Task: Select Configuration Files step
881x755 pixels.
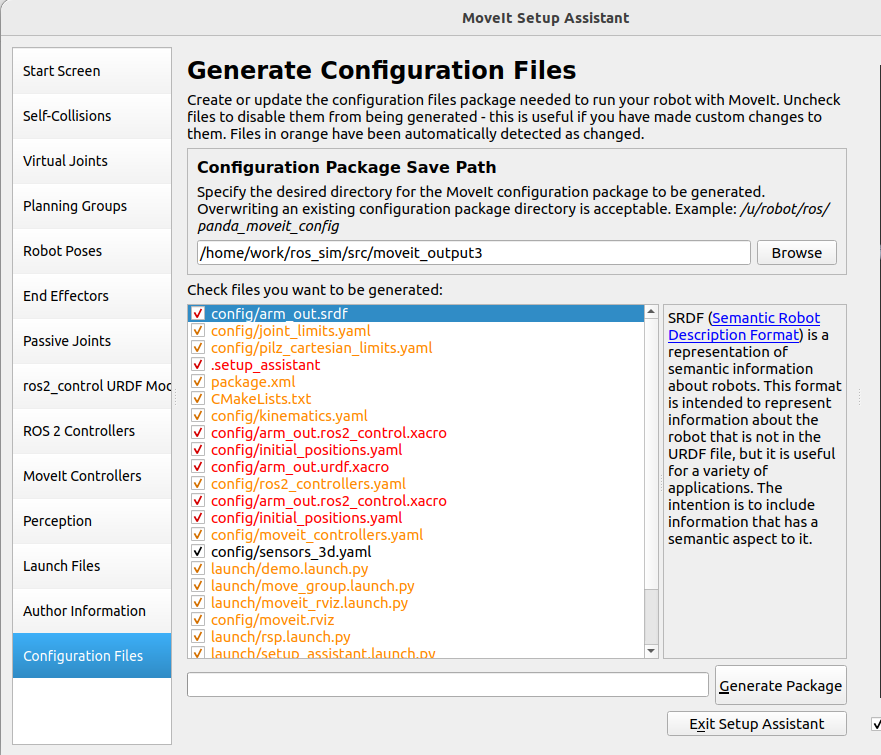Action: point(92,656)
